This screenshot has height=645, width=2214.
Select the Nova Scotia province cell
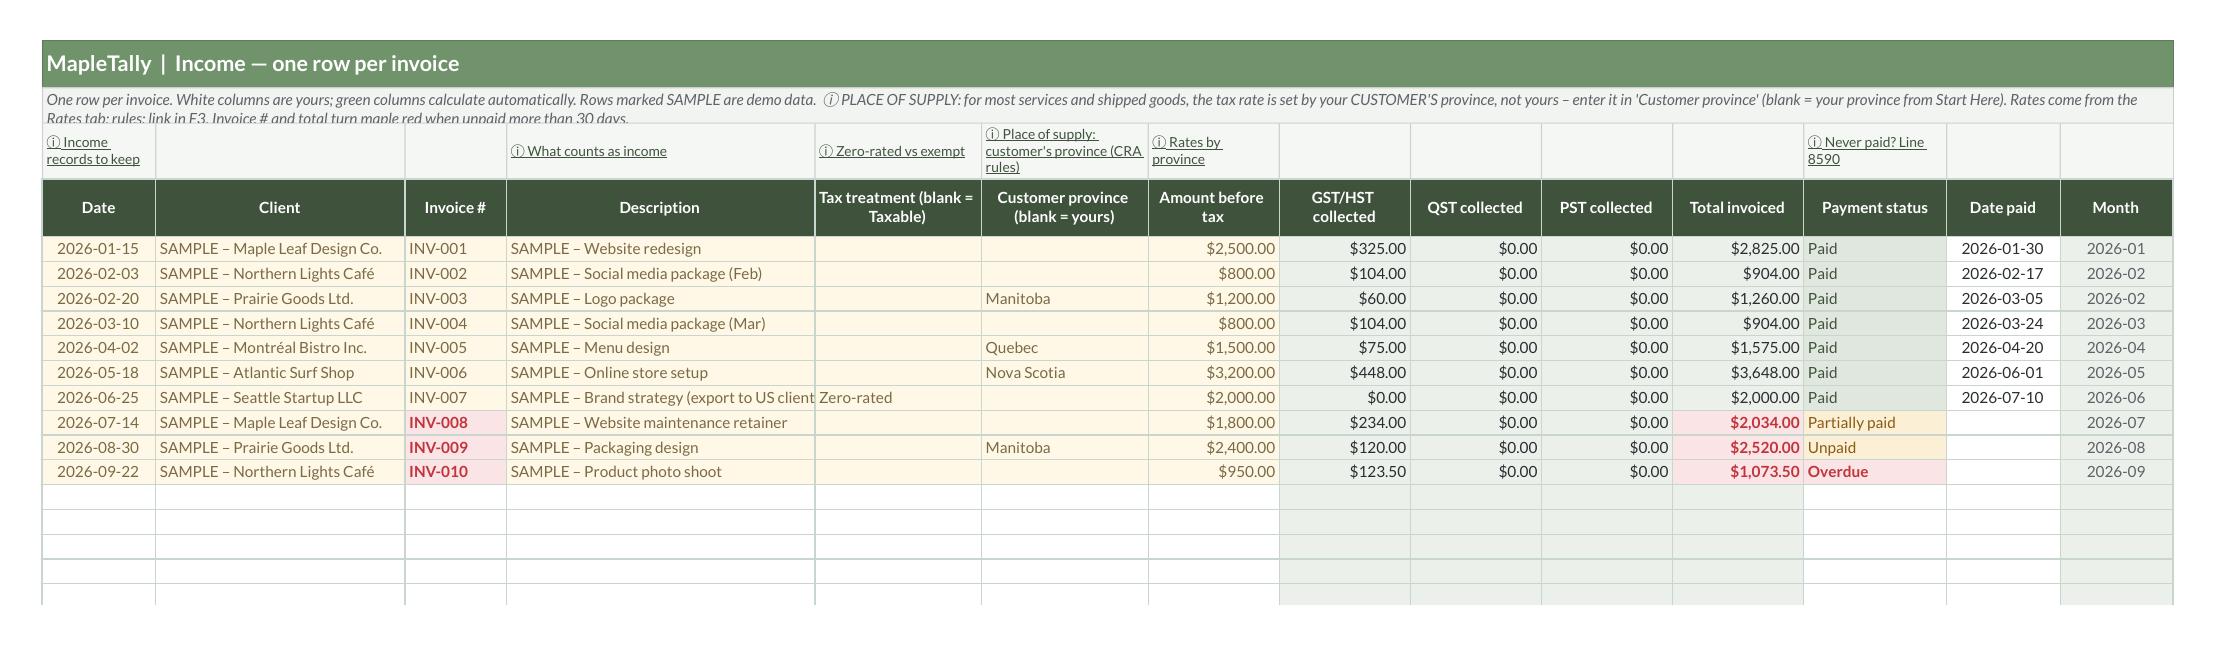coord(1064,373)
